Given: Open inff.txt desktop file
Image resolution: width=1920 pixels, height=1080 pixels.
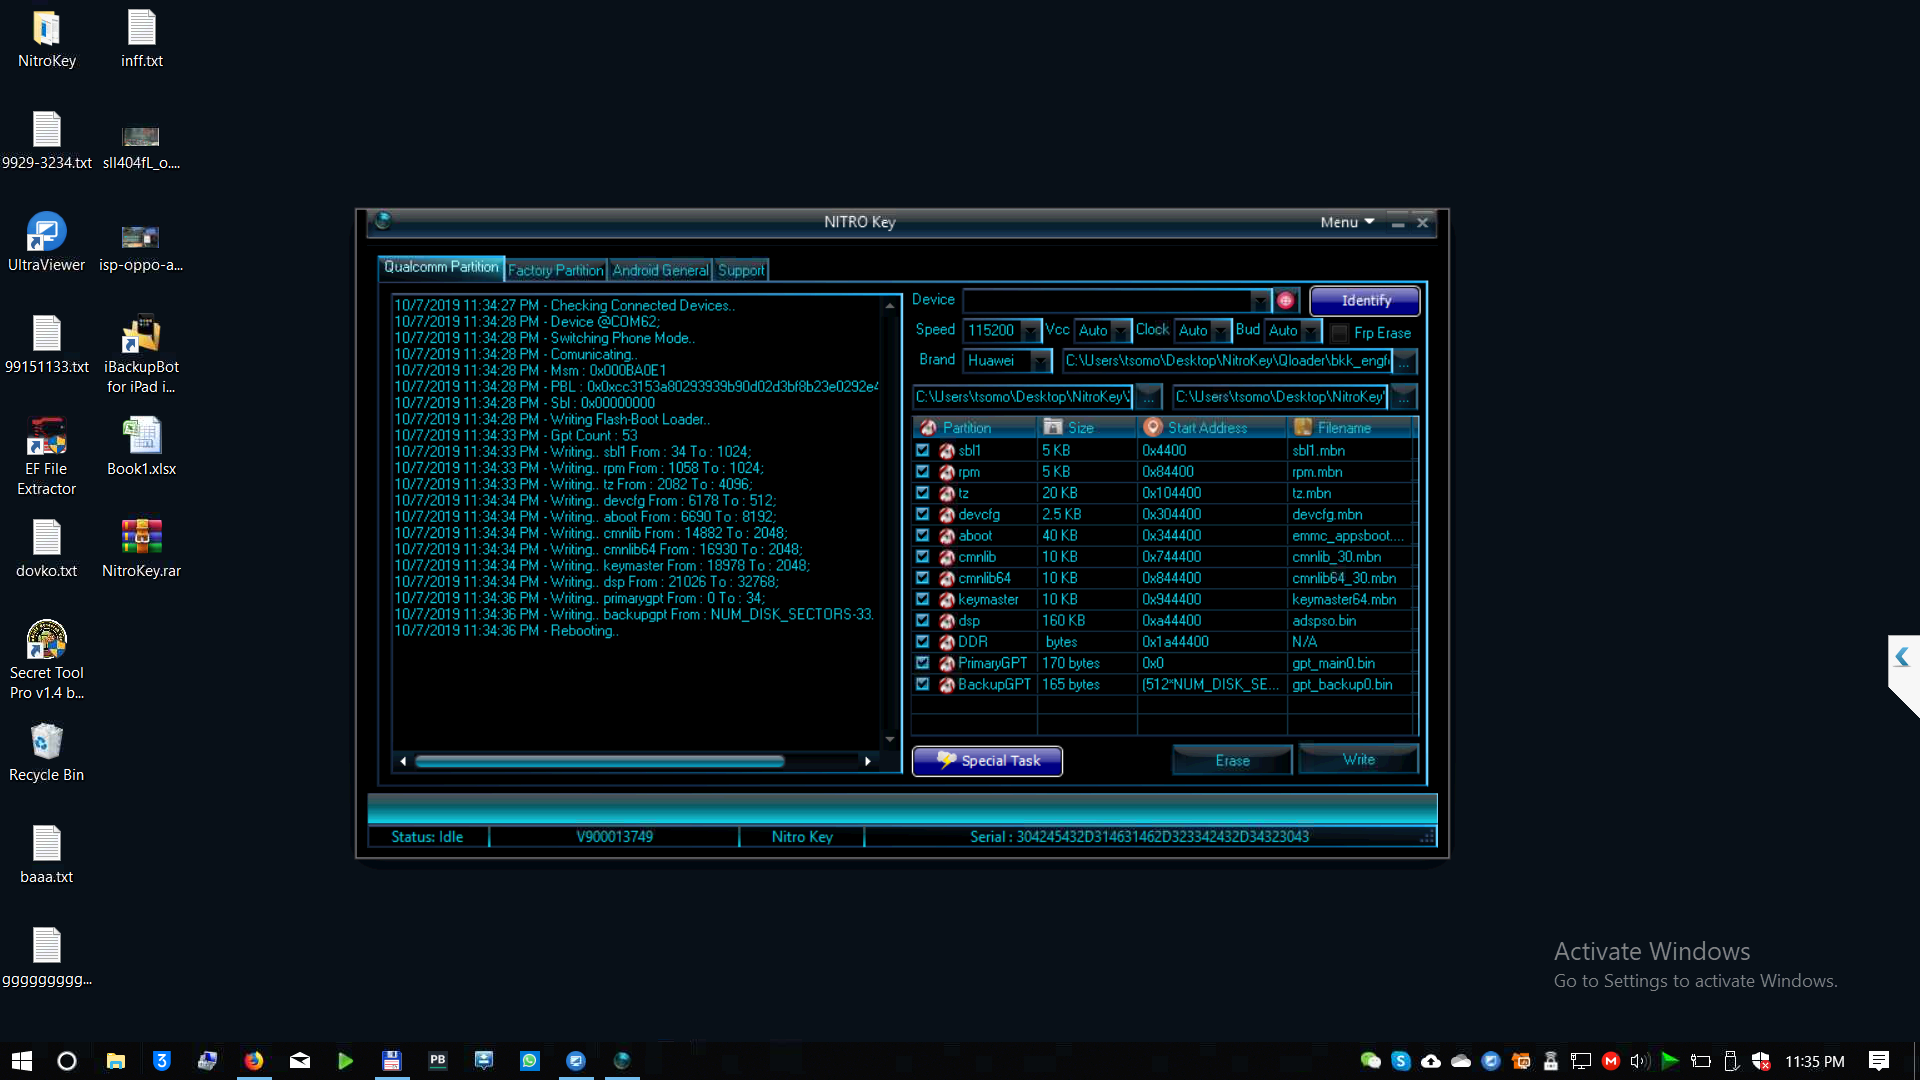Looking at the screenshot, I should pyautogui.click(x=142, y=40).
